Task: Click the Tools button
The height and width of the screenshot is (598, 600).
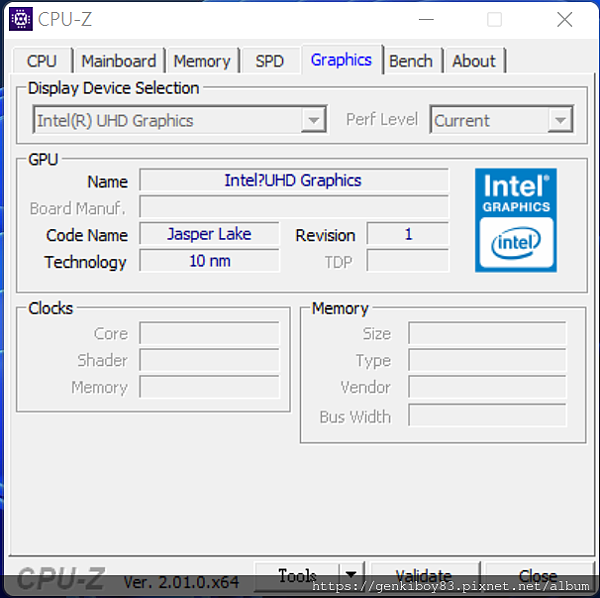Action: pos(297,575)
